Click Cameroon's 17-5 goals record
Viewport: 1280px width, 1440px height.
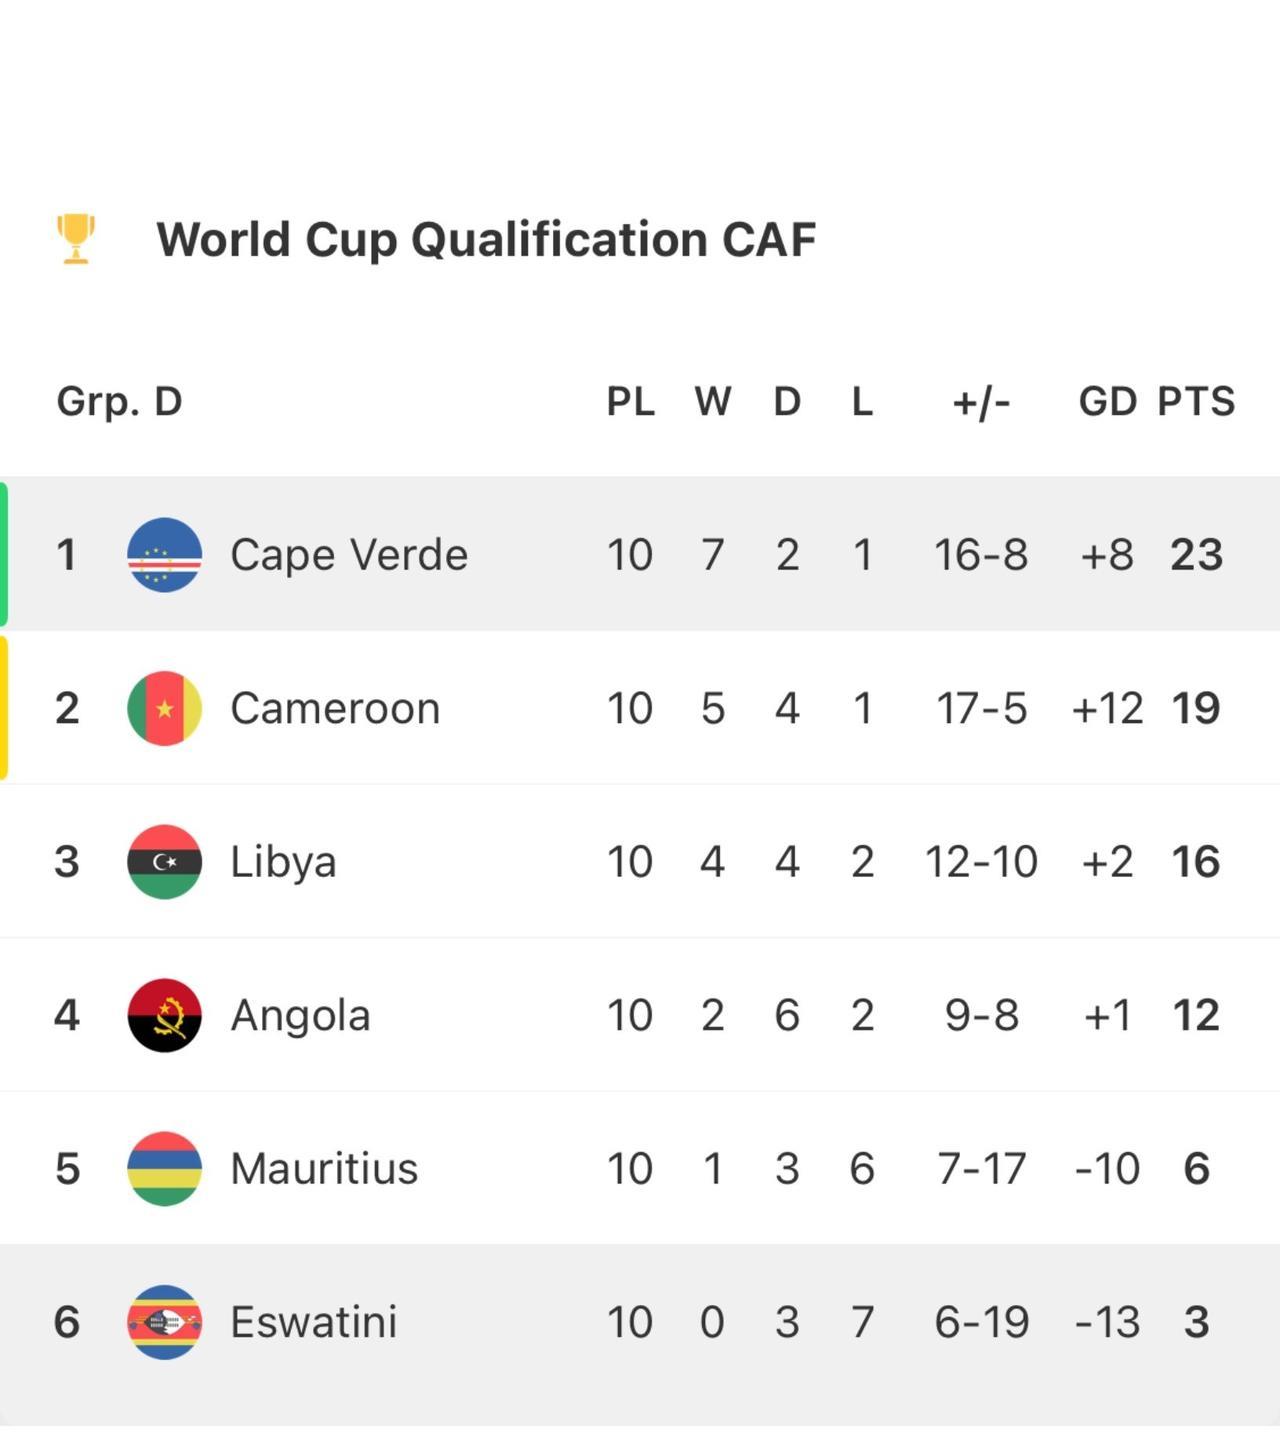point(981,708)
